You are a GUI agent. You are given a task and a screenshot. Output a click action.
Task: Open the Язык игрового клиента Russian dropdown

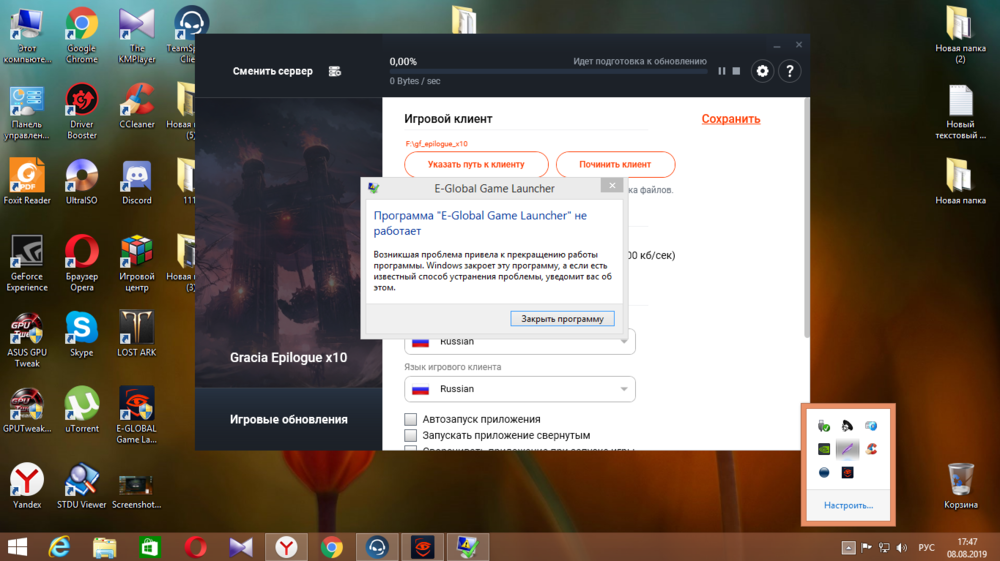(x=520, y=389)
